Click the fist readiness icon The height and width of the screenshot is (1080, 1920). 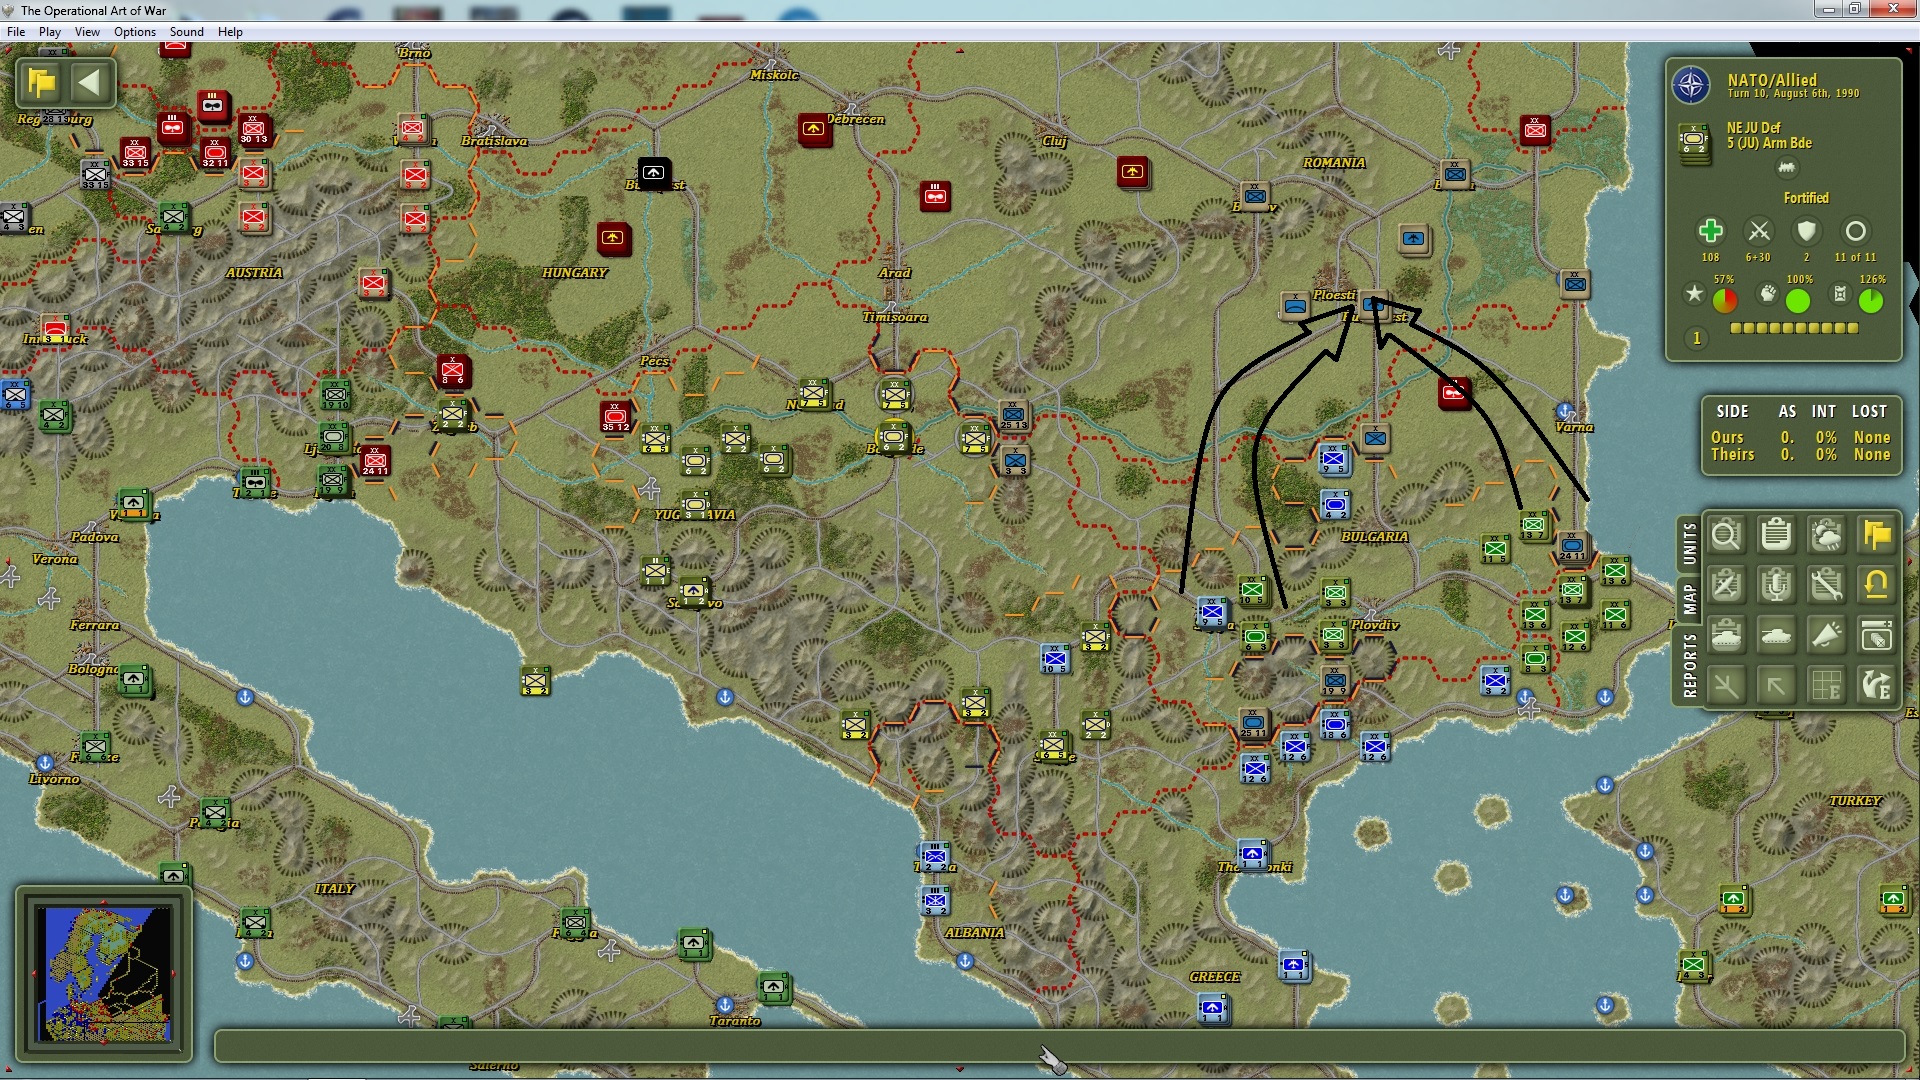click(1768, 293)
